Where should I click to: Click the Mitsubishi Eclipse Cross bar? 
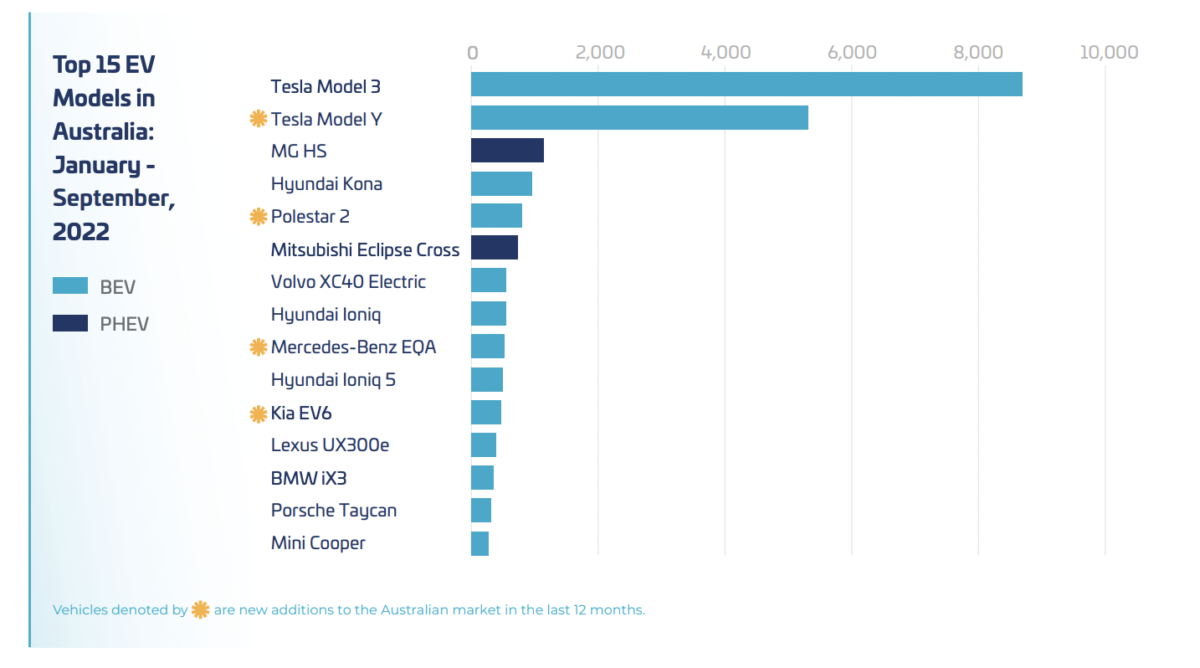pyautogui.click(x=495, y=248)
